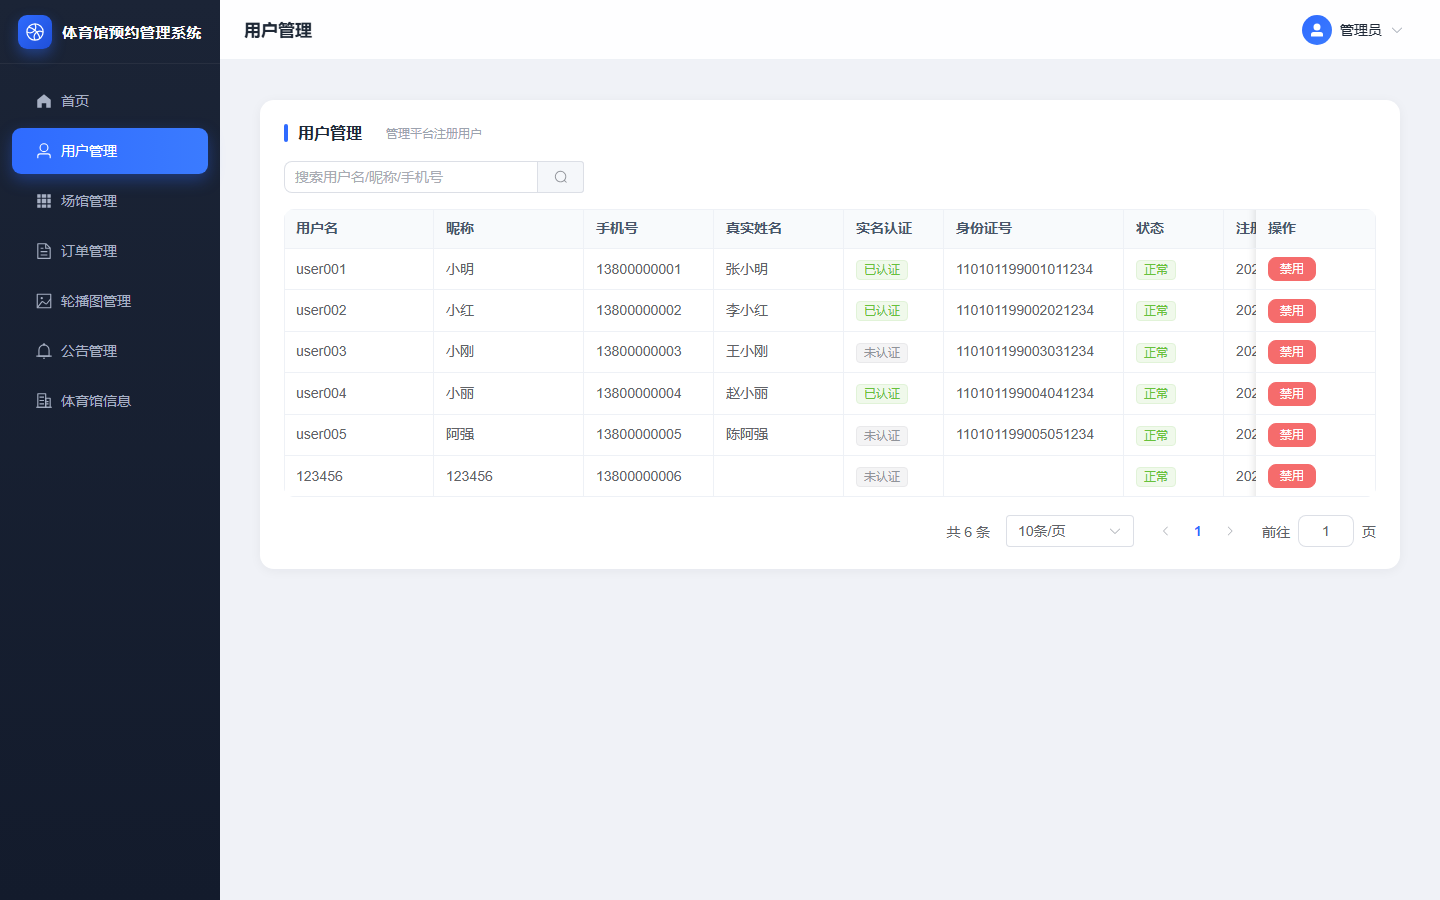This screenshot has height=900, width=1440.
Task: Click the home icon beside 首页
Action: pyautogui.click(x=44, y=101)
